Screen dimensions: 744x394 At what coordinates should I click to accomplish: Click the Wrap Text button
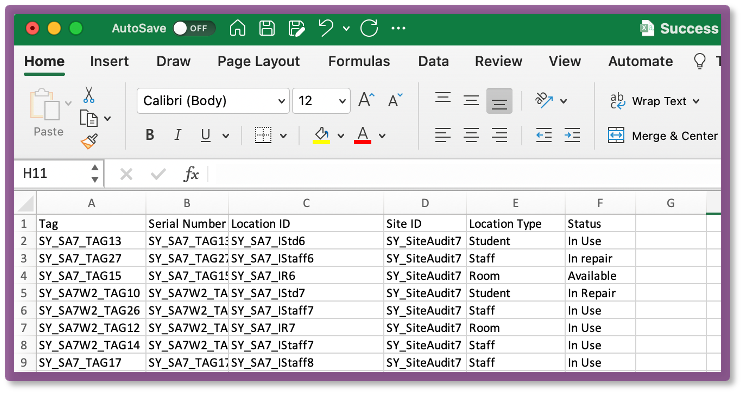click(648, 101)
